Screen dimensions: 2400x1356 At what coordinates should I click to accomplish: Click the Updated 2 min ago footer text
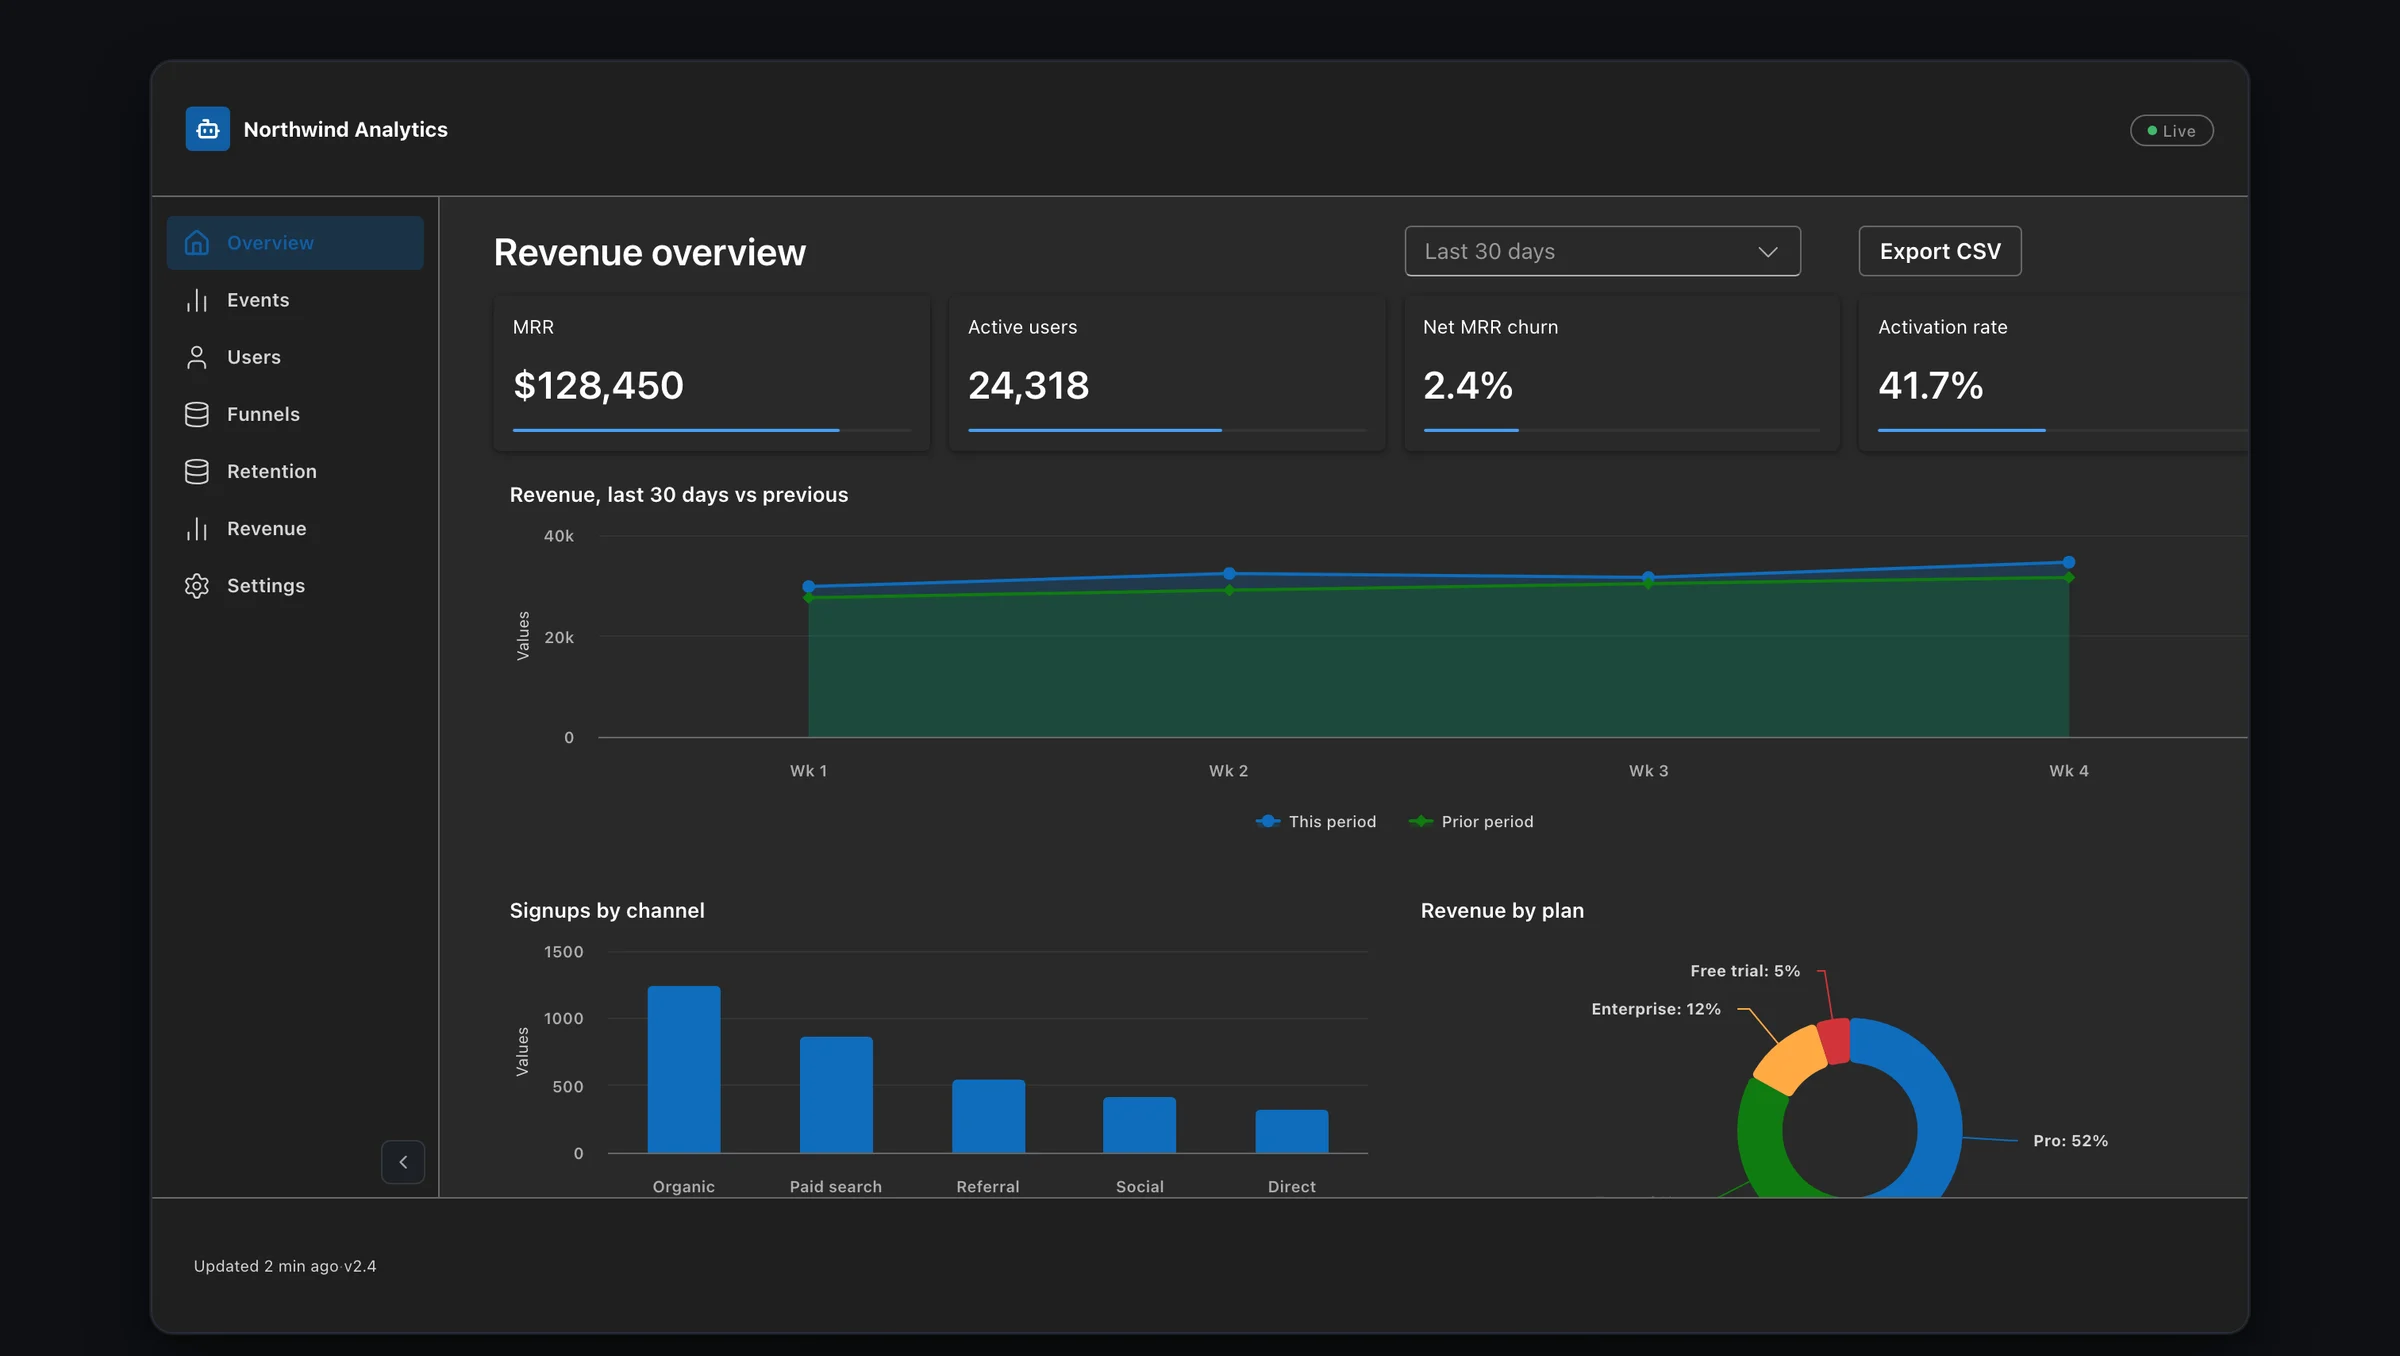[x=266, y=1266]
